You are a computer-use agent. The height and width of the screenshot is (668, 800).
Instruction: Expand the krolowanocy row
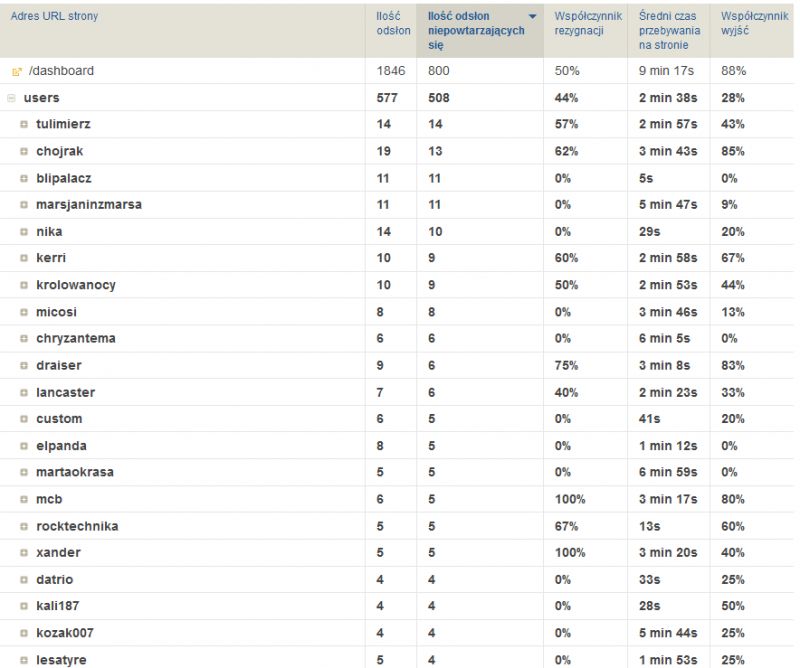(24, 285)
